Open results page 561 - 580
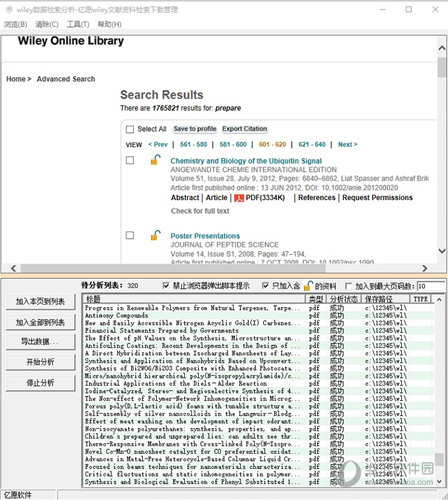 (x=193, y=144)
